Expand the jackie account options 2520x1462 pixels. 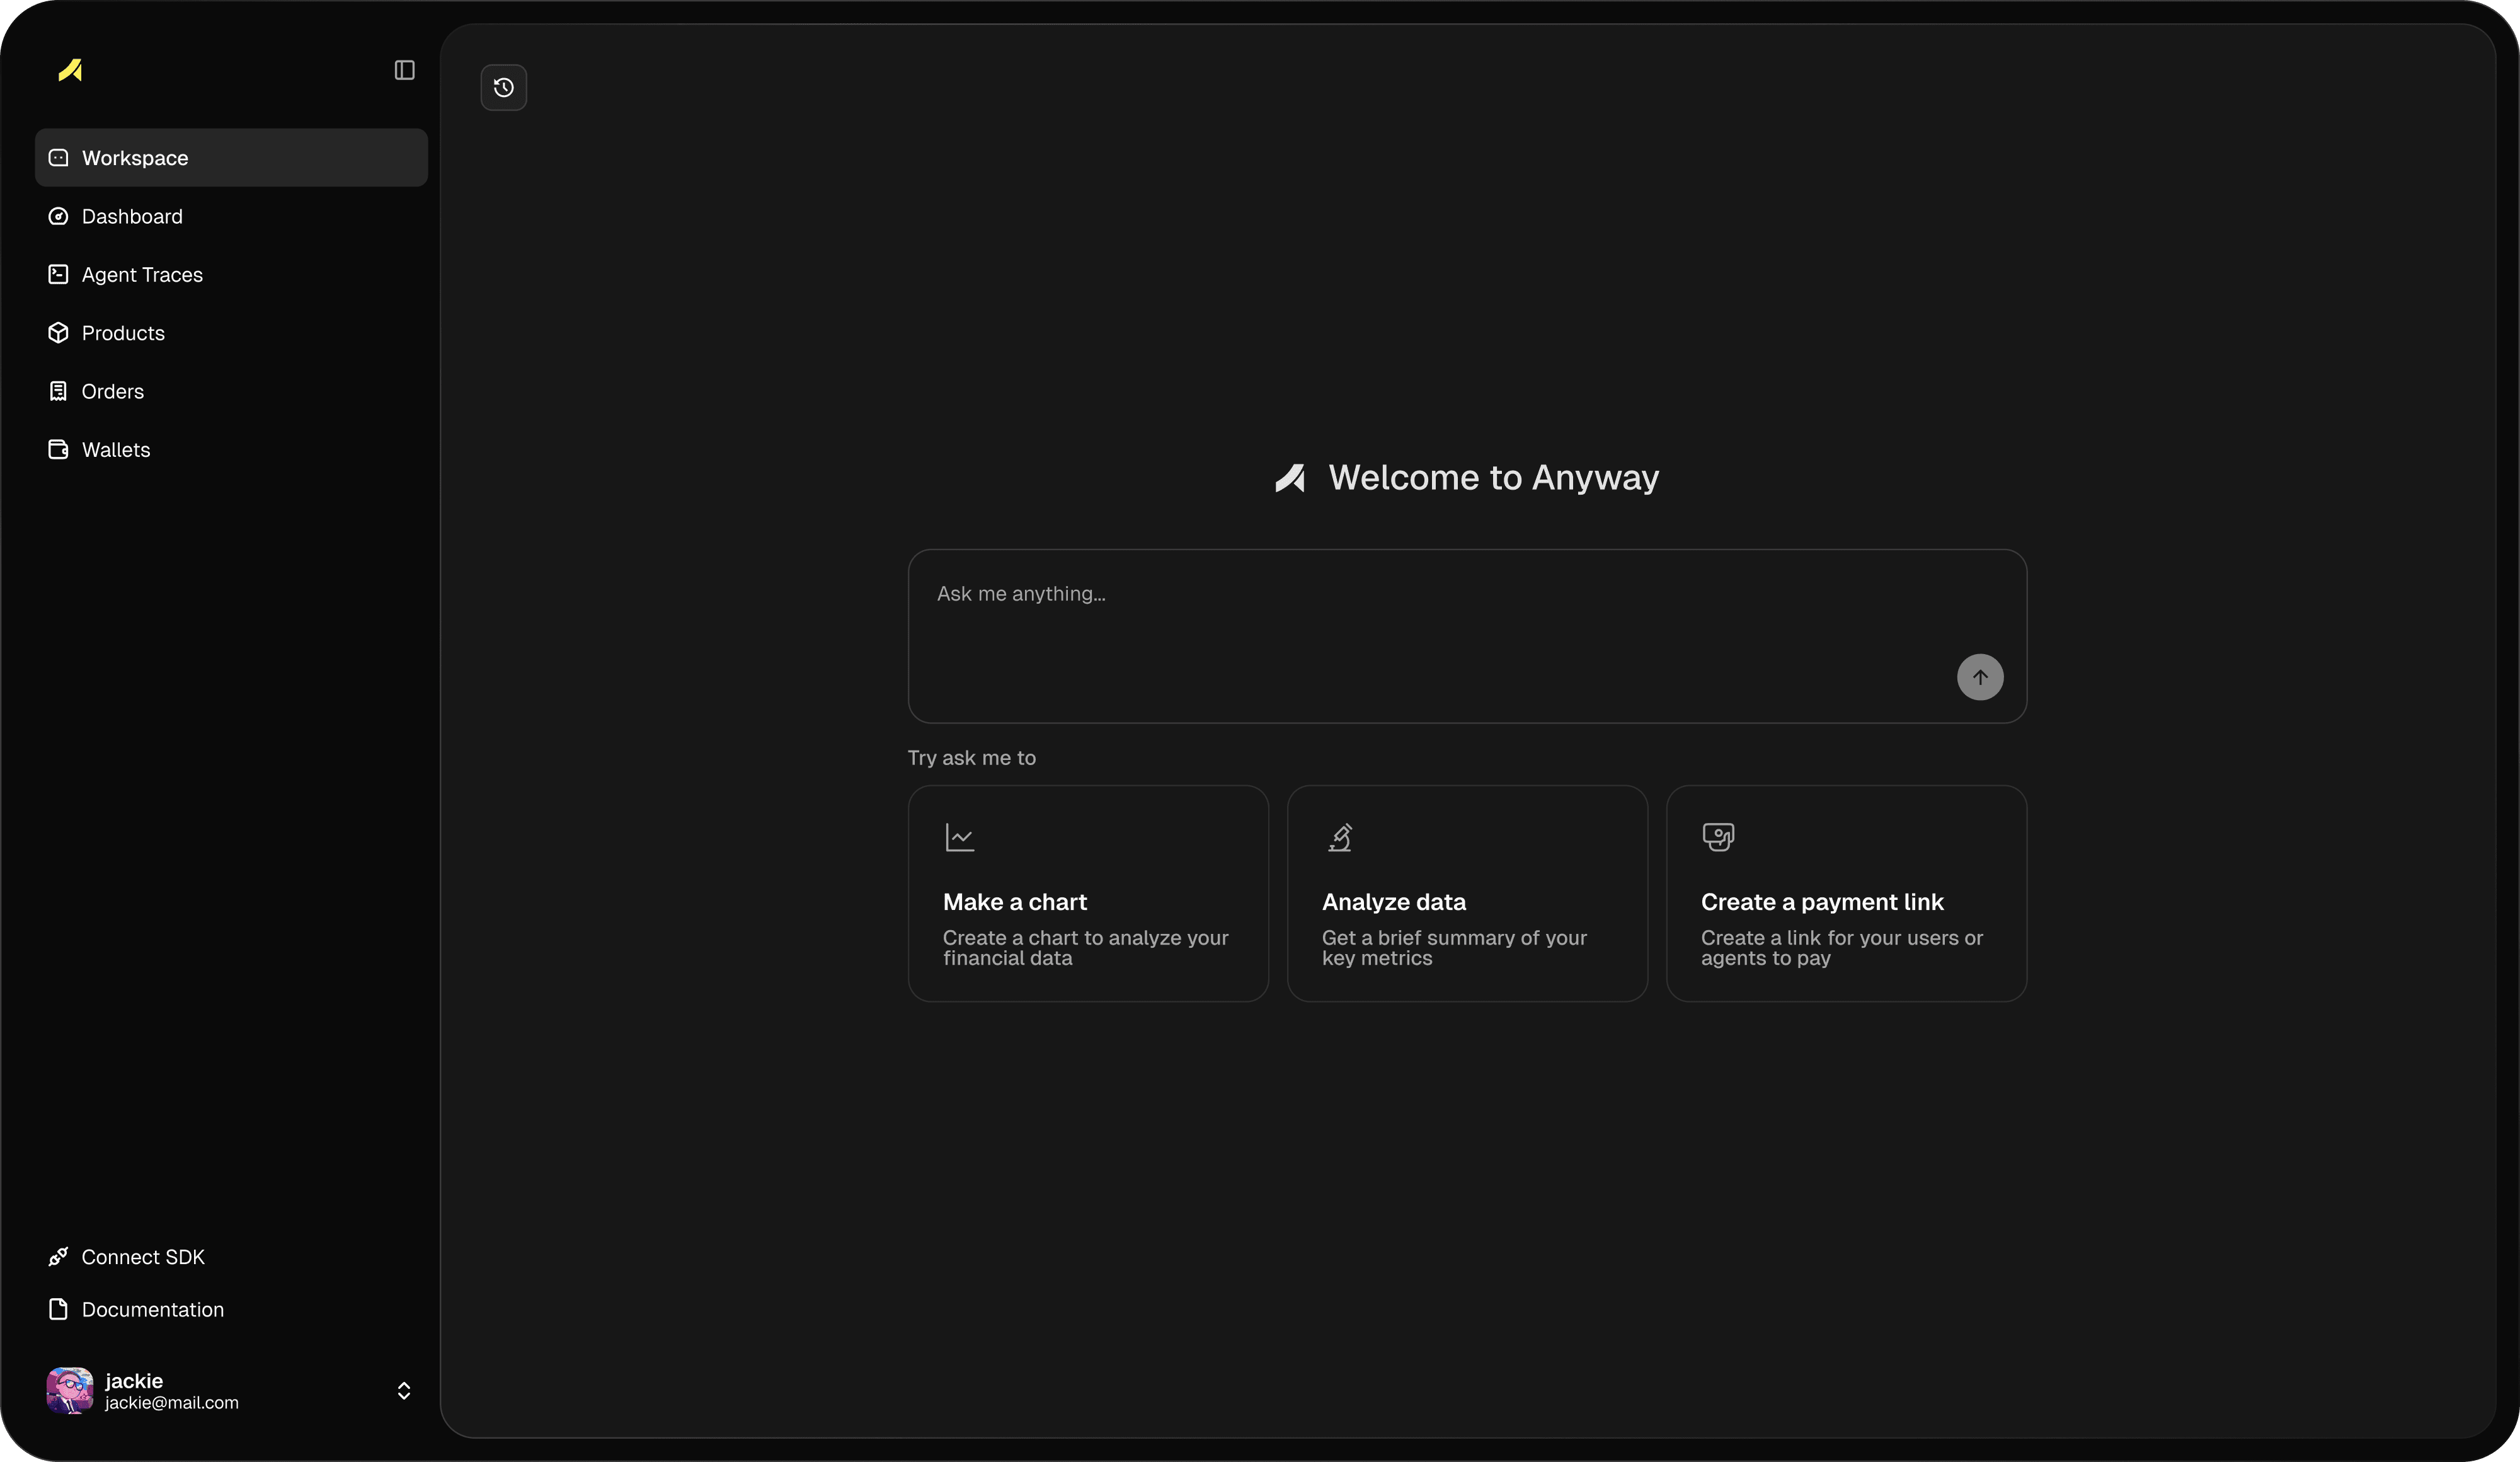(403, 1390)
